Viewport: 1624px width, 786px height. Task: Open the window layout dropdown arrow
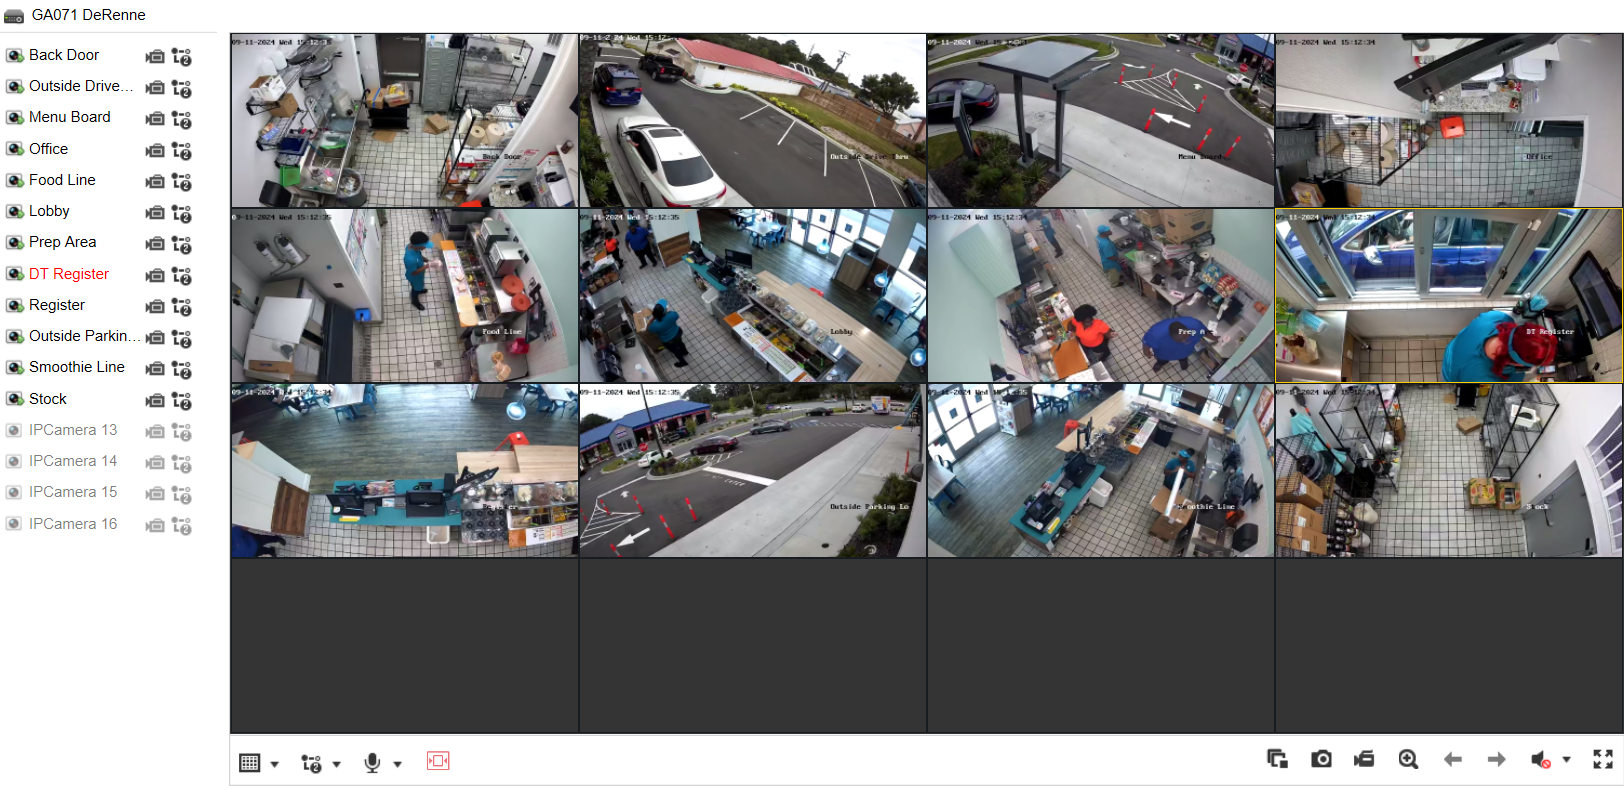(x=274, y=765)
